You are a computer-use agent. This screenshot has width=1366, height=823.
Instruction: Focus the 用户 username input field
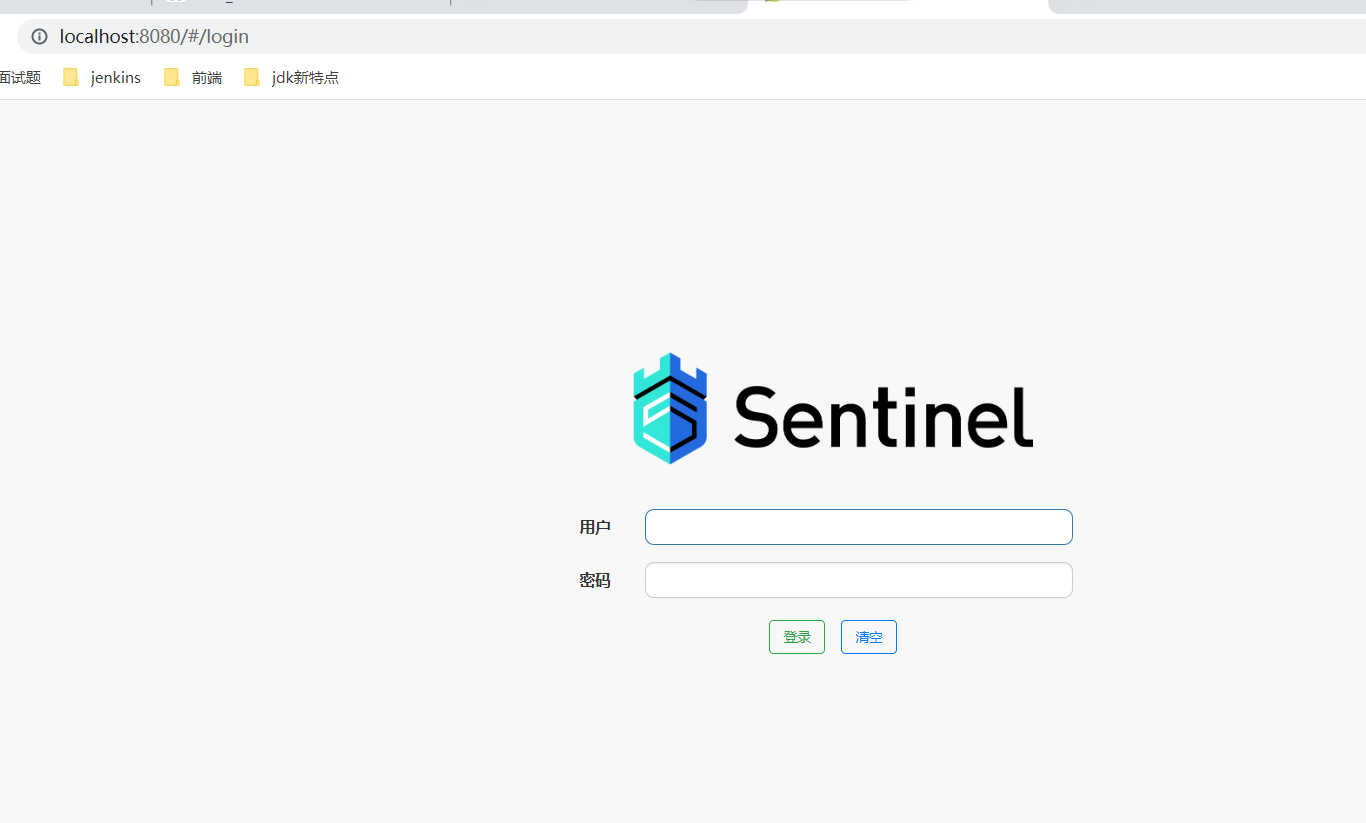(x=858, y=527)
